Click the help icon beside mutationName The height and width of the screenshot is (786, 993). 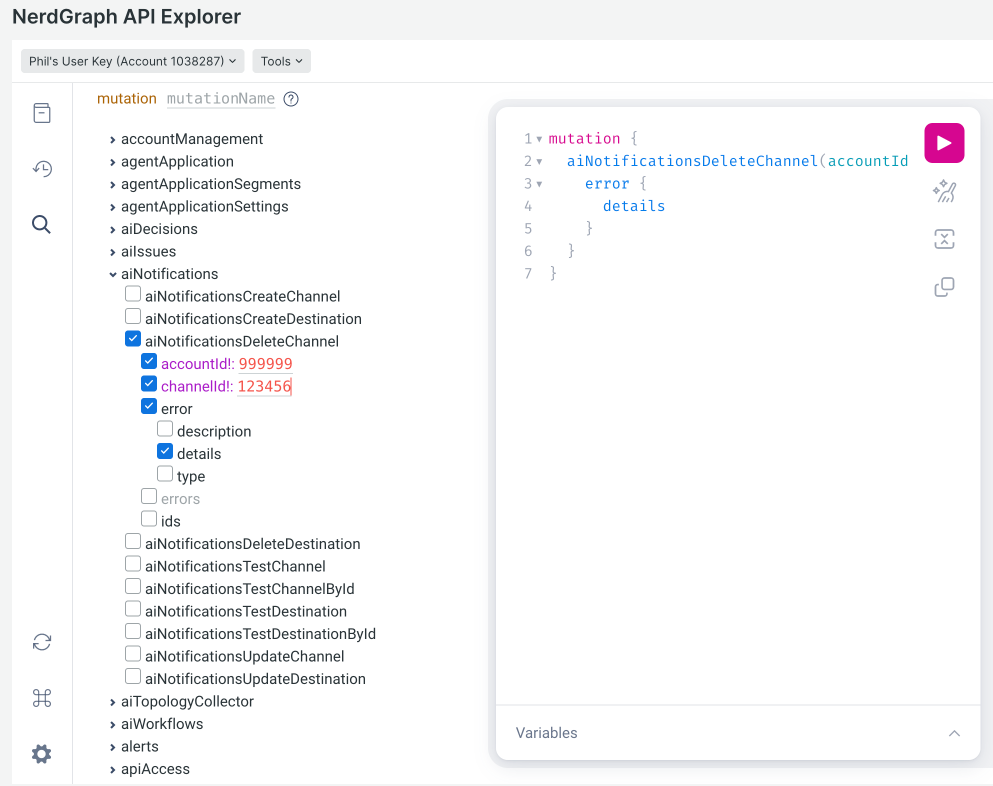tap(291, 99)
